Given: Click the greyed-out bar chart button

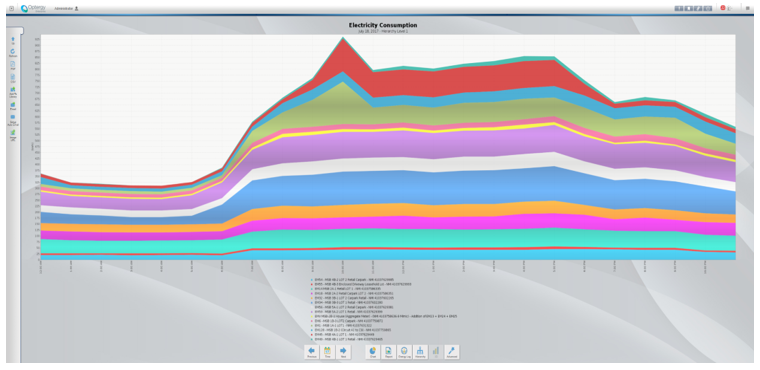Looking at the screenshot, I should pyautogui.click(x=436, y=352).
